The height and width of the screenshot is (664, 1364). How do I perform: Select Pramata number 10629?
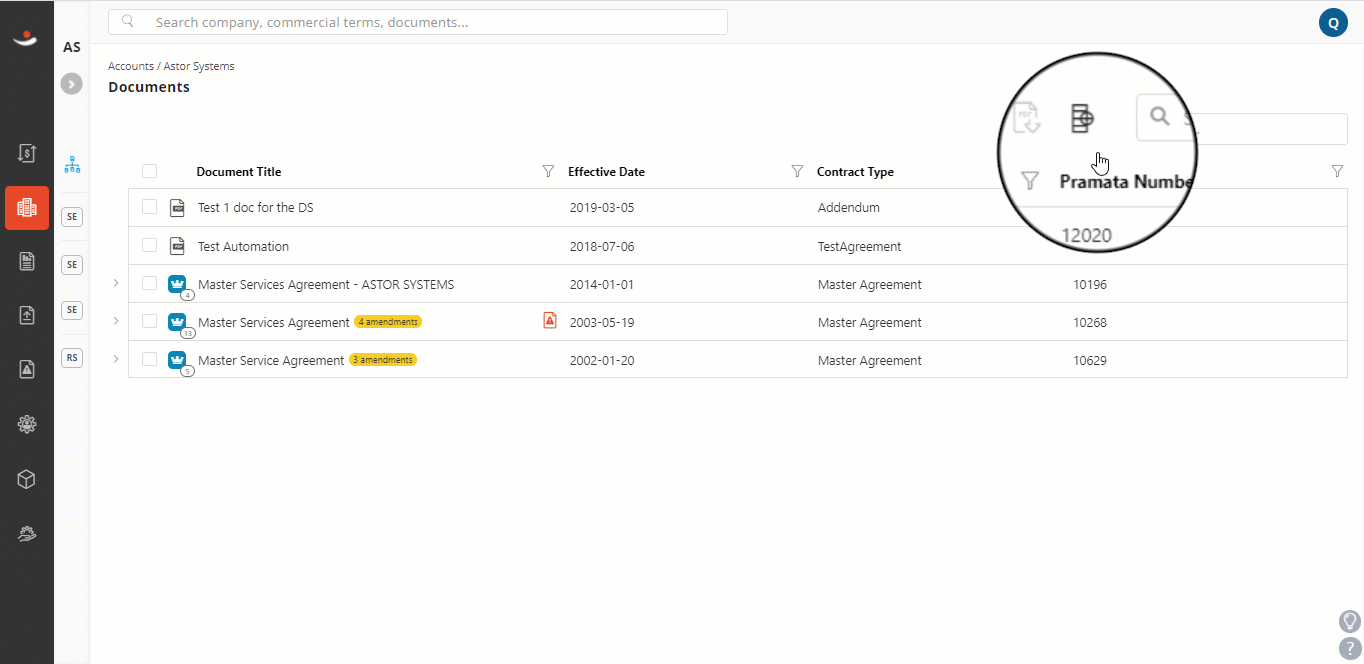tap(1090, 360)
